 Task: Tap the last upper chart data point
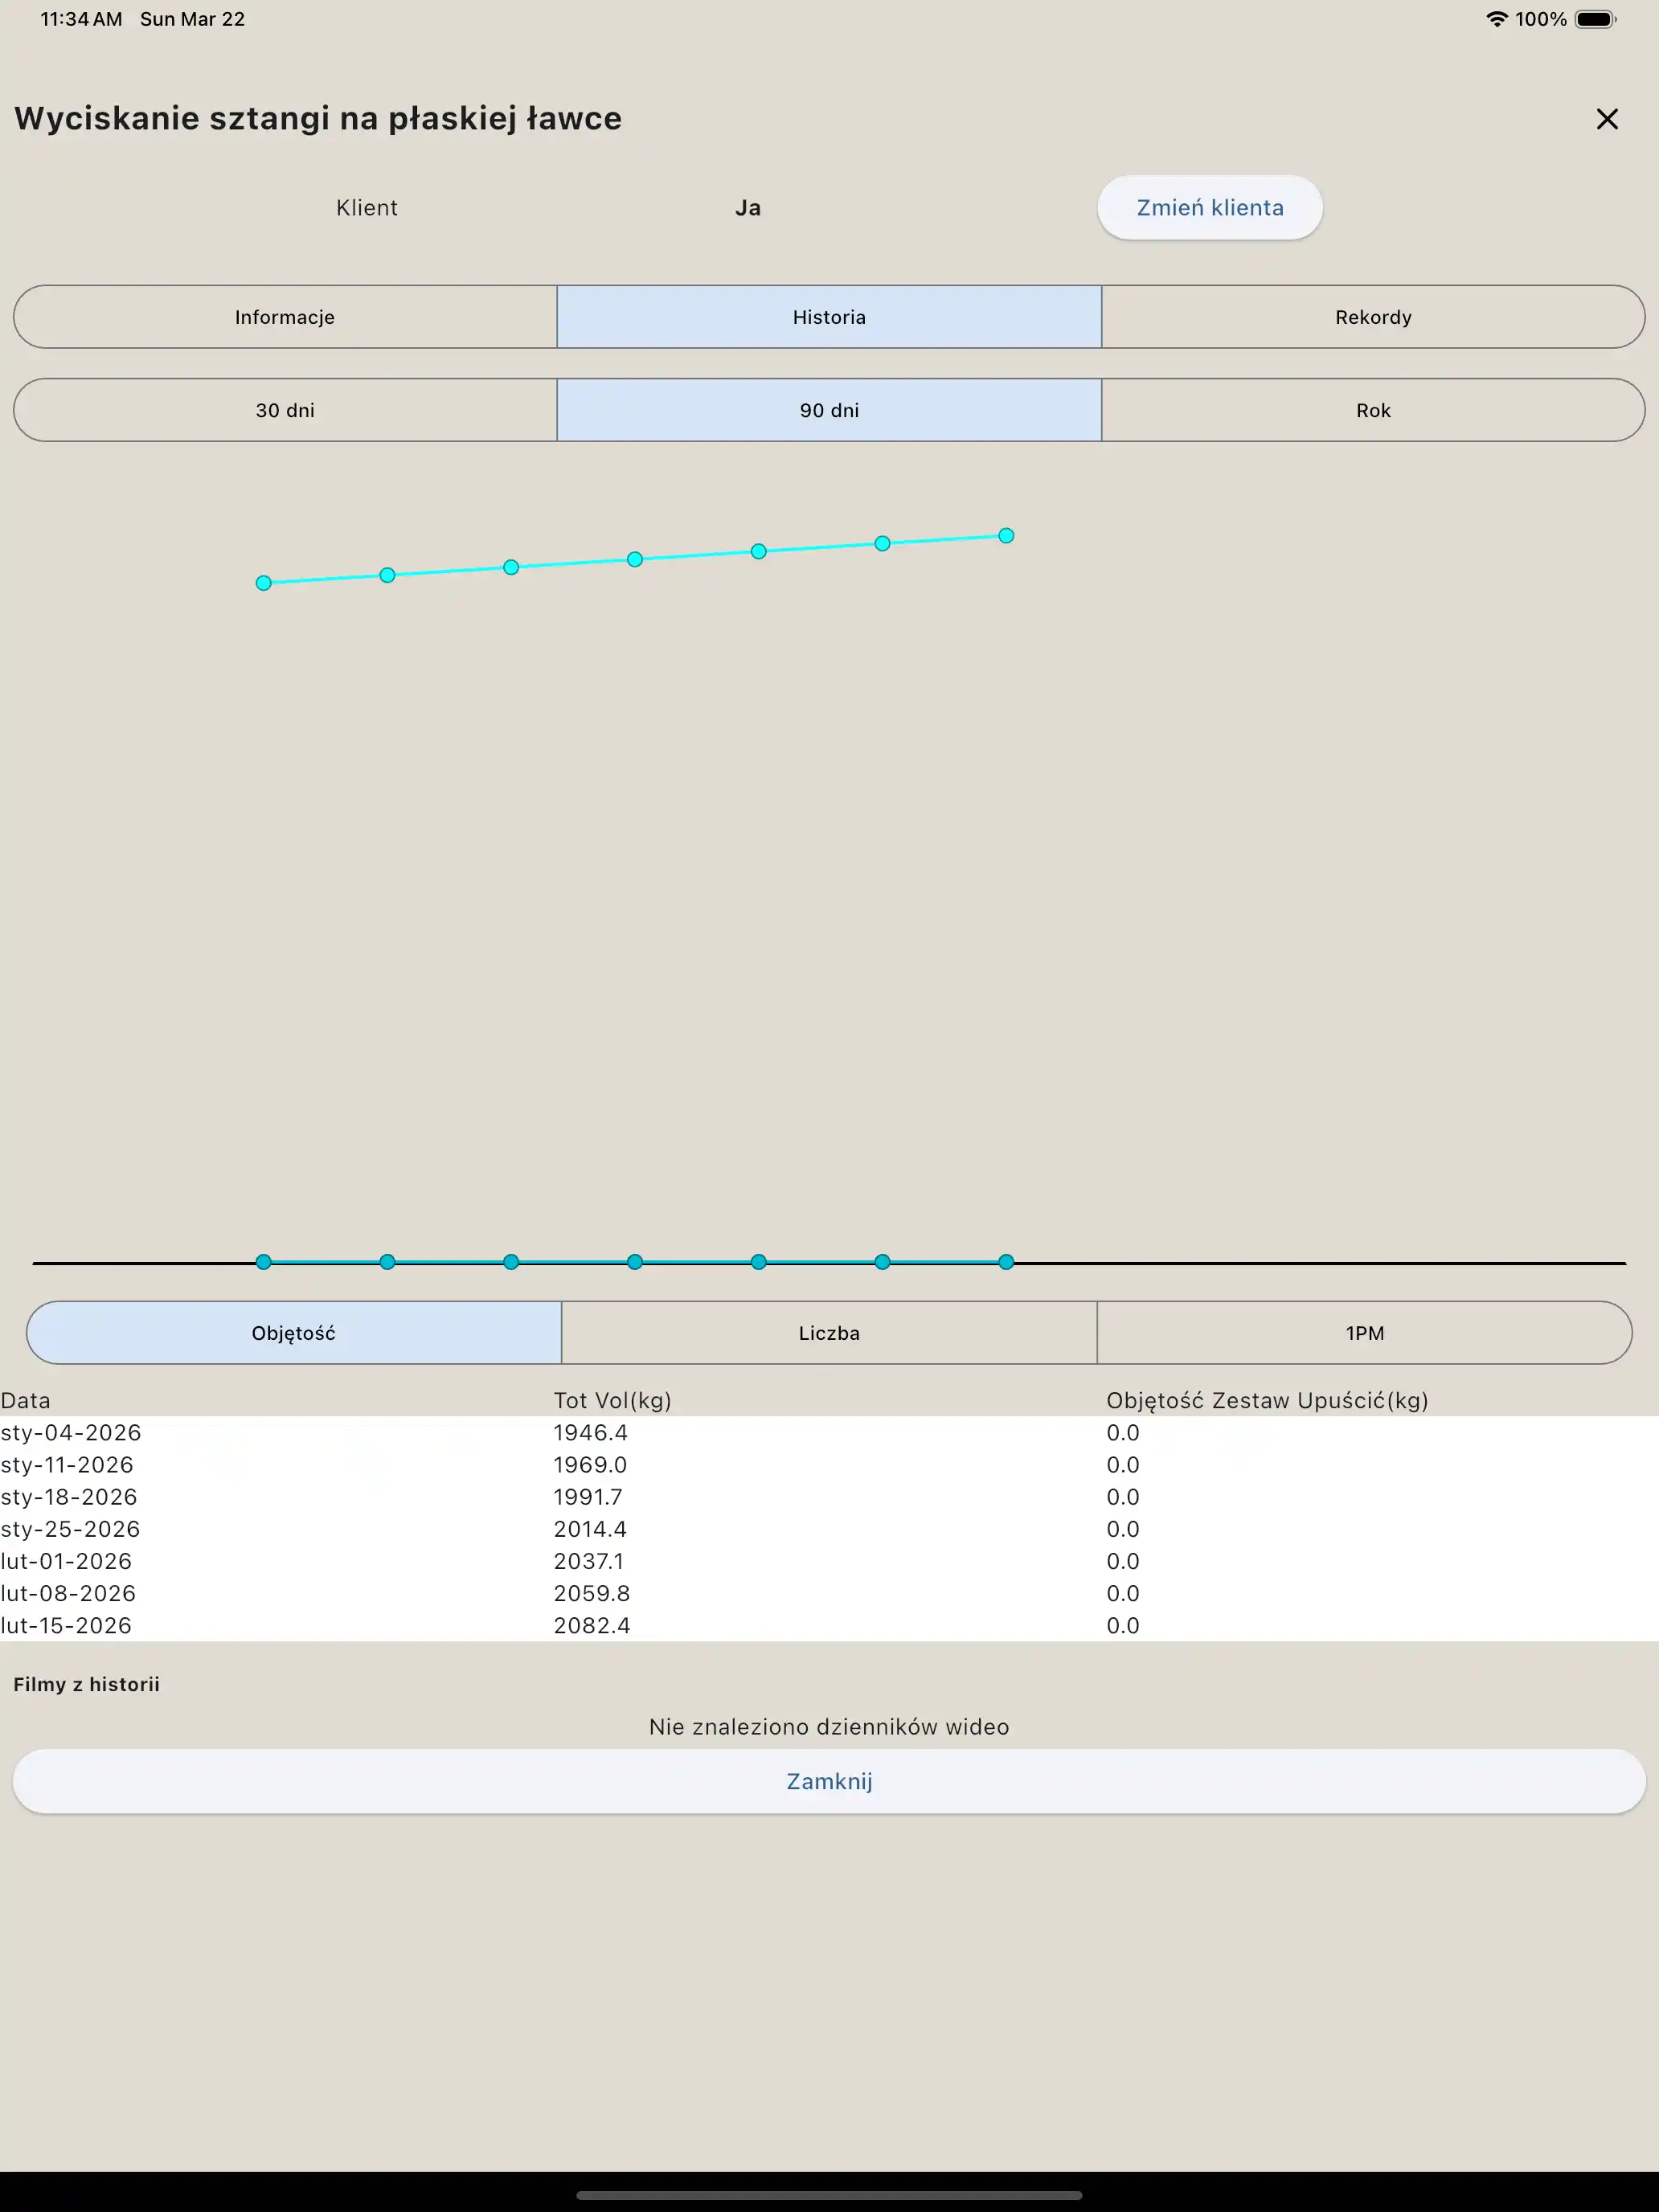(1006, 536)
